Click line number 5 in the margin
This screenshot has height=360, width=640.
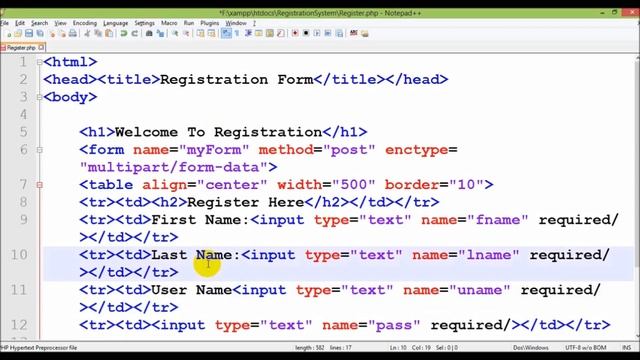coord(23,132)
